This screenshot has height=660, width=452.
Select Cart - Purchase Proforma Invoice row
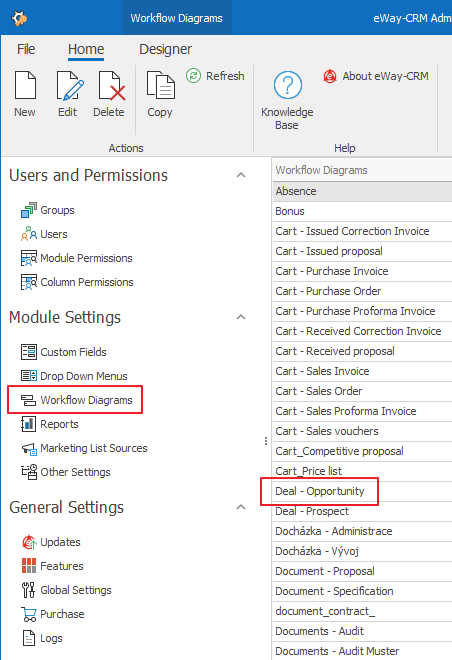[362, 311]
